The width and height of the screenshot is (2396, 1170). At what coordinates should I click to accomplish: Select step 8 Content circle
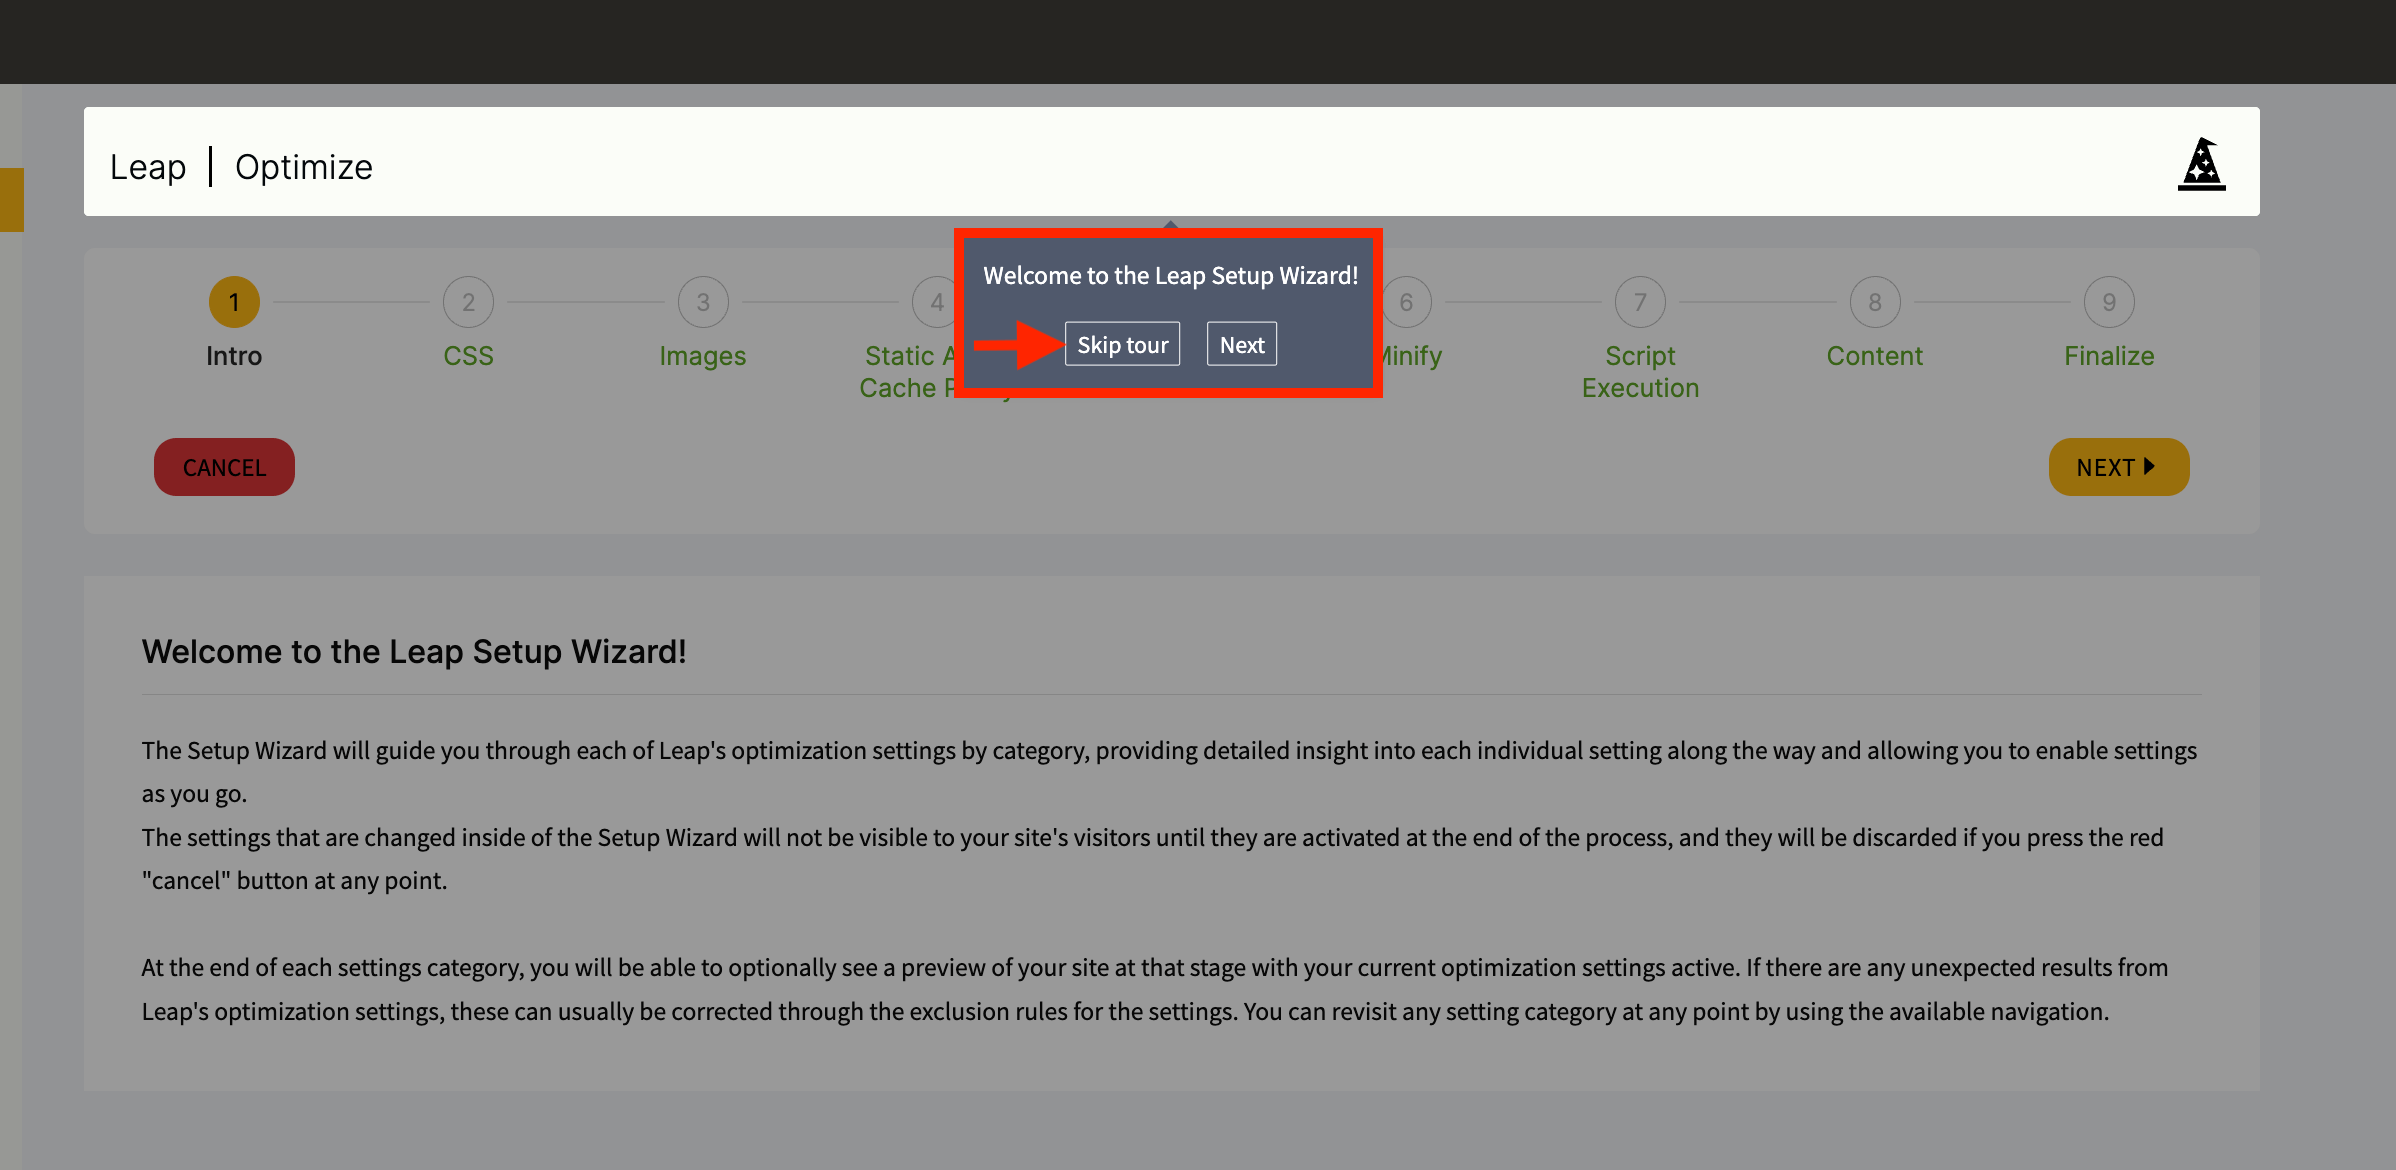(1875, 302)
